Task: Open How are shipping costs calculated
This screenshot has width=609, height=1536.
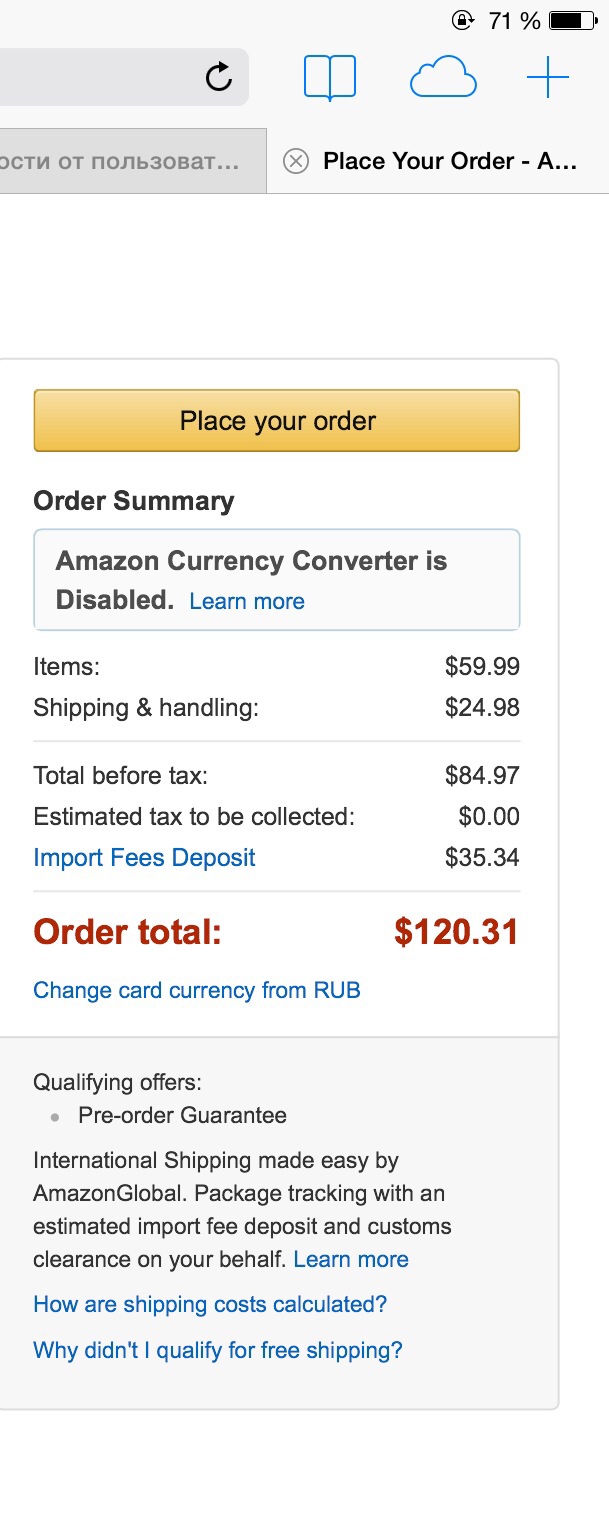Action: point(210,1304)
